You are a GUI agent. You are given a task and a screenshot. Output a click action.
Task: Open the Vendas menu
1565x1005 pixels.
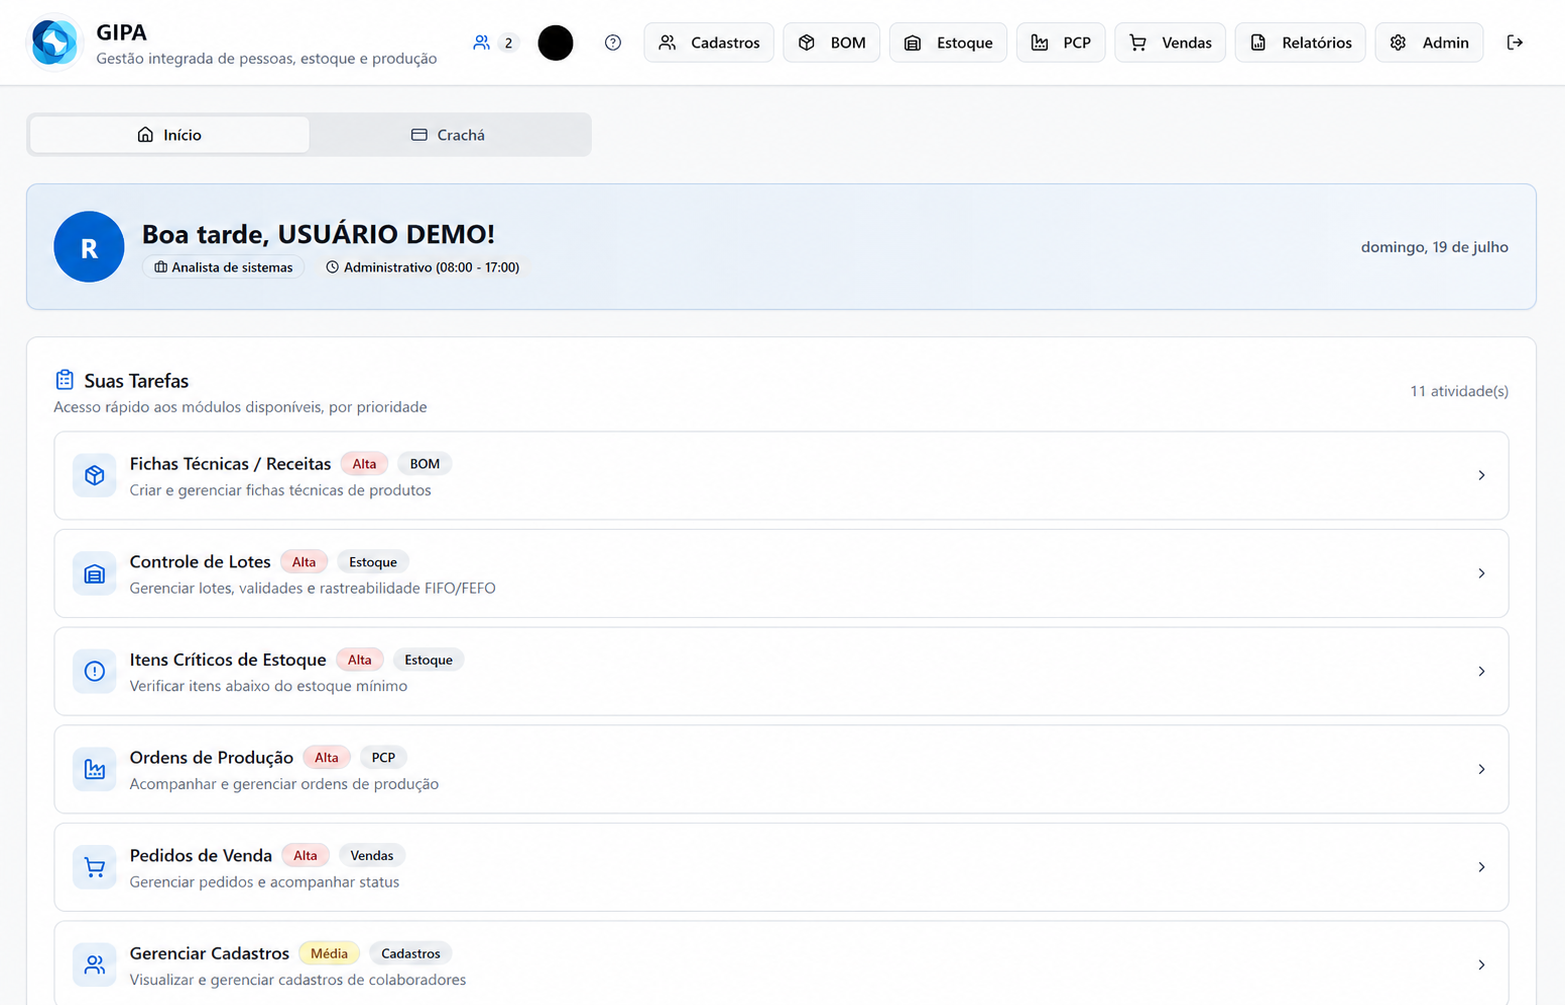(x=1170, y=42)
